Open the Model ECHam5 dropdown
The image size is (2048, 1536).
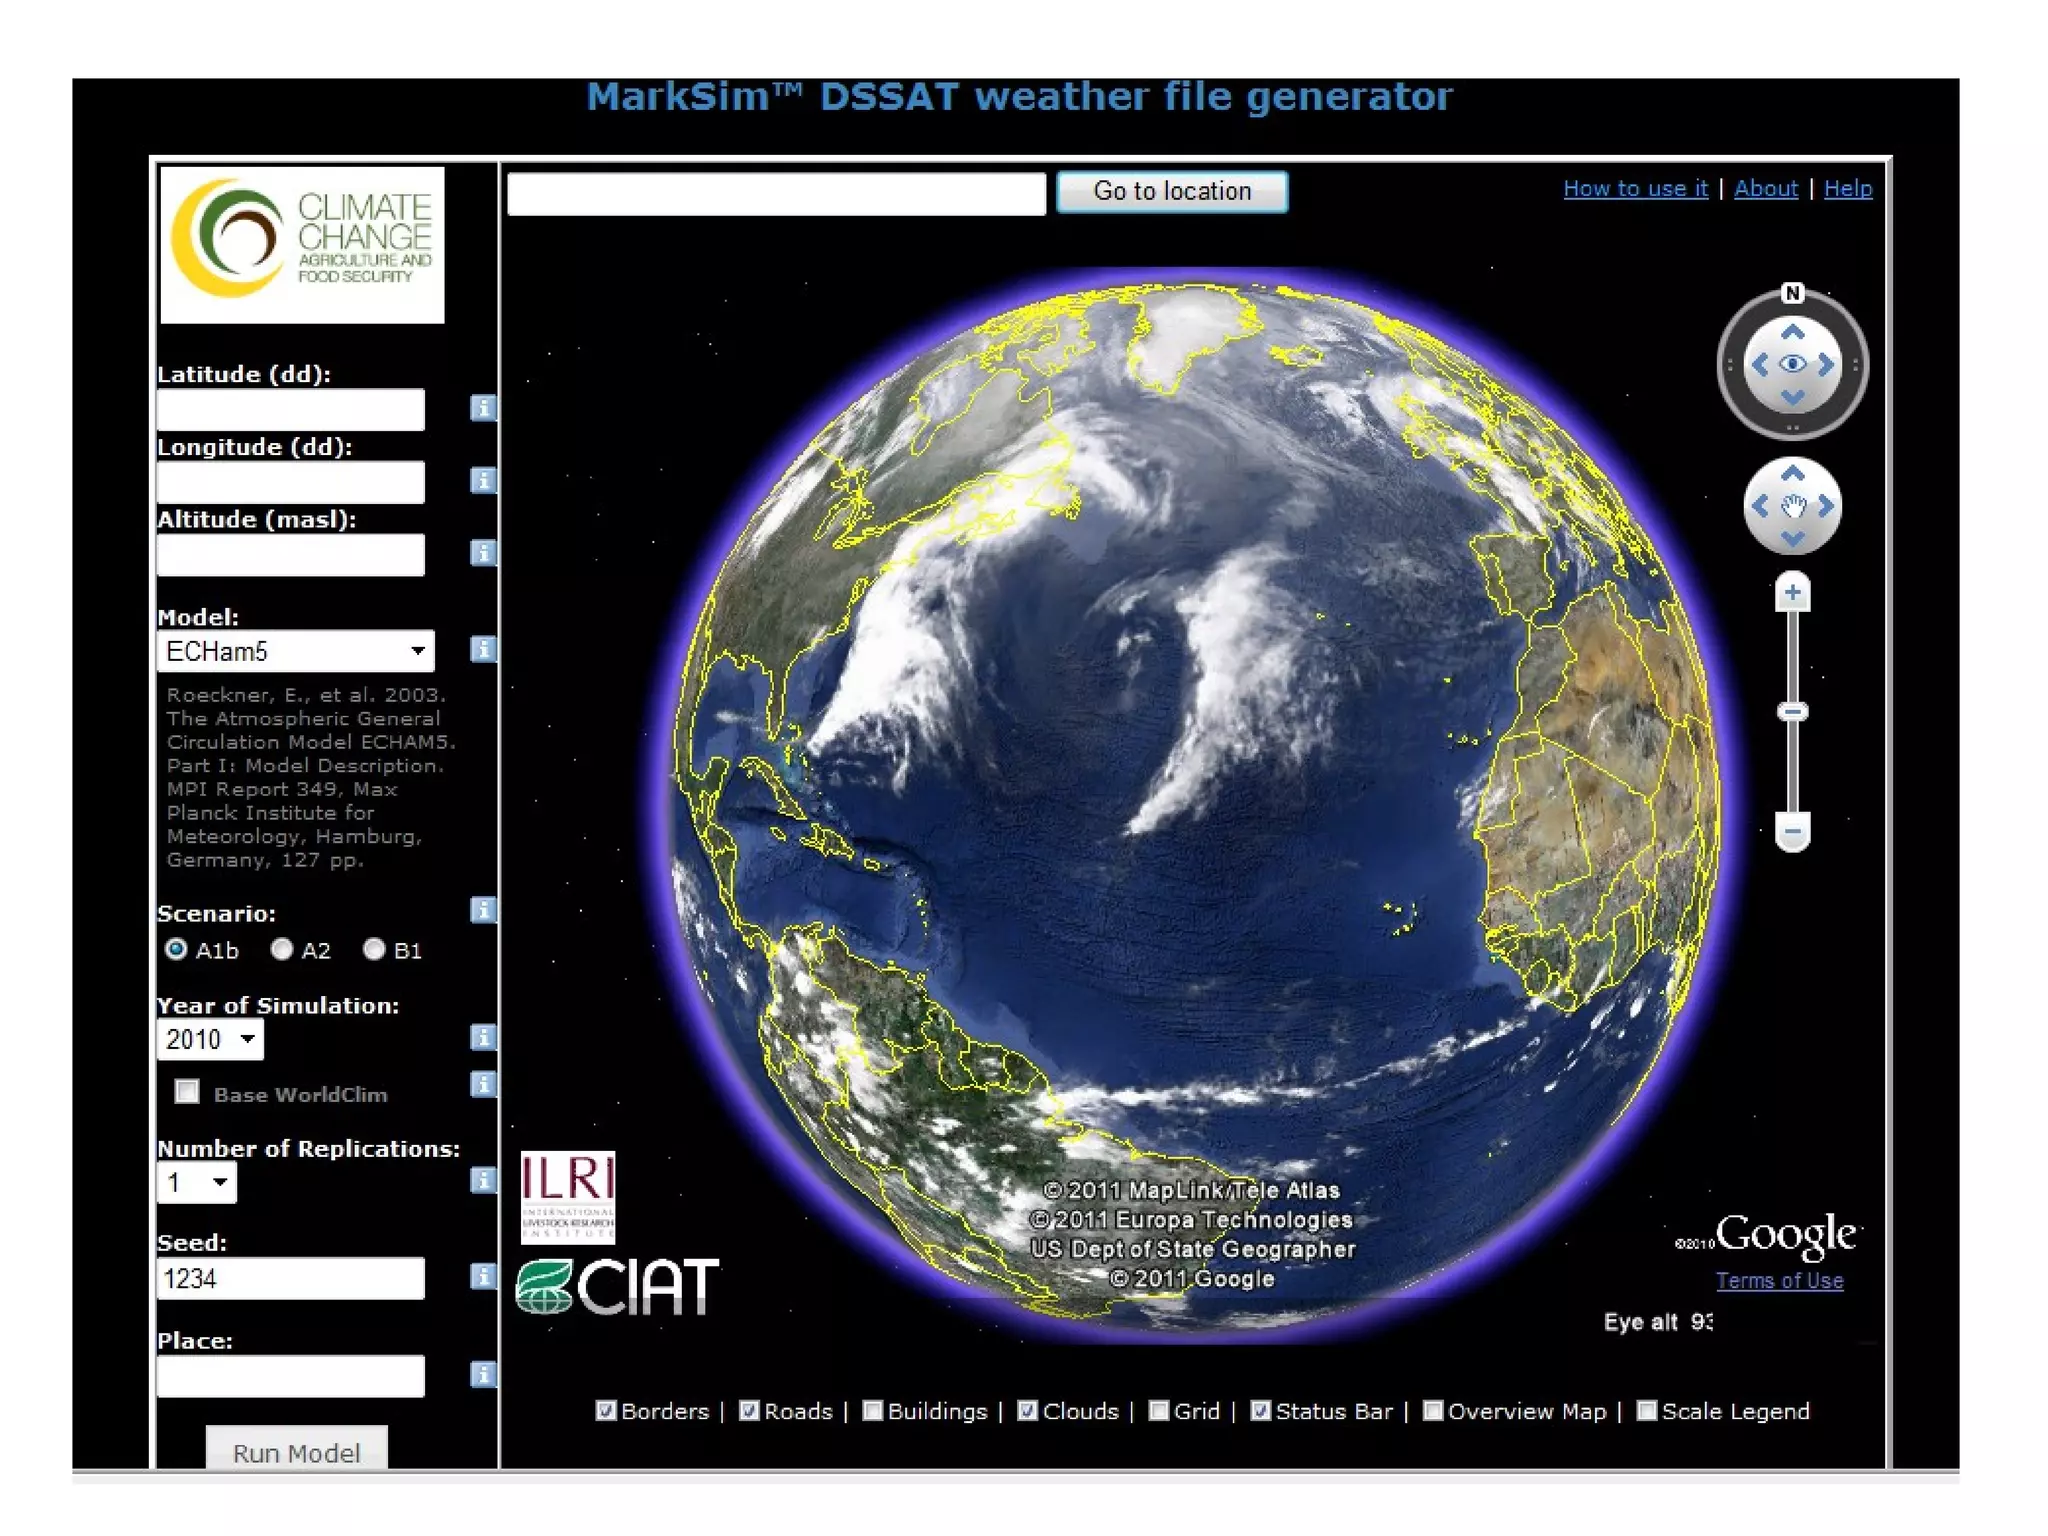coord(296,651)
